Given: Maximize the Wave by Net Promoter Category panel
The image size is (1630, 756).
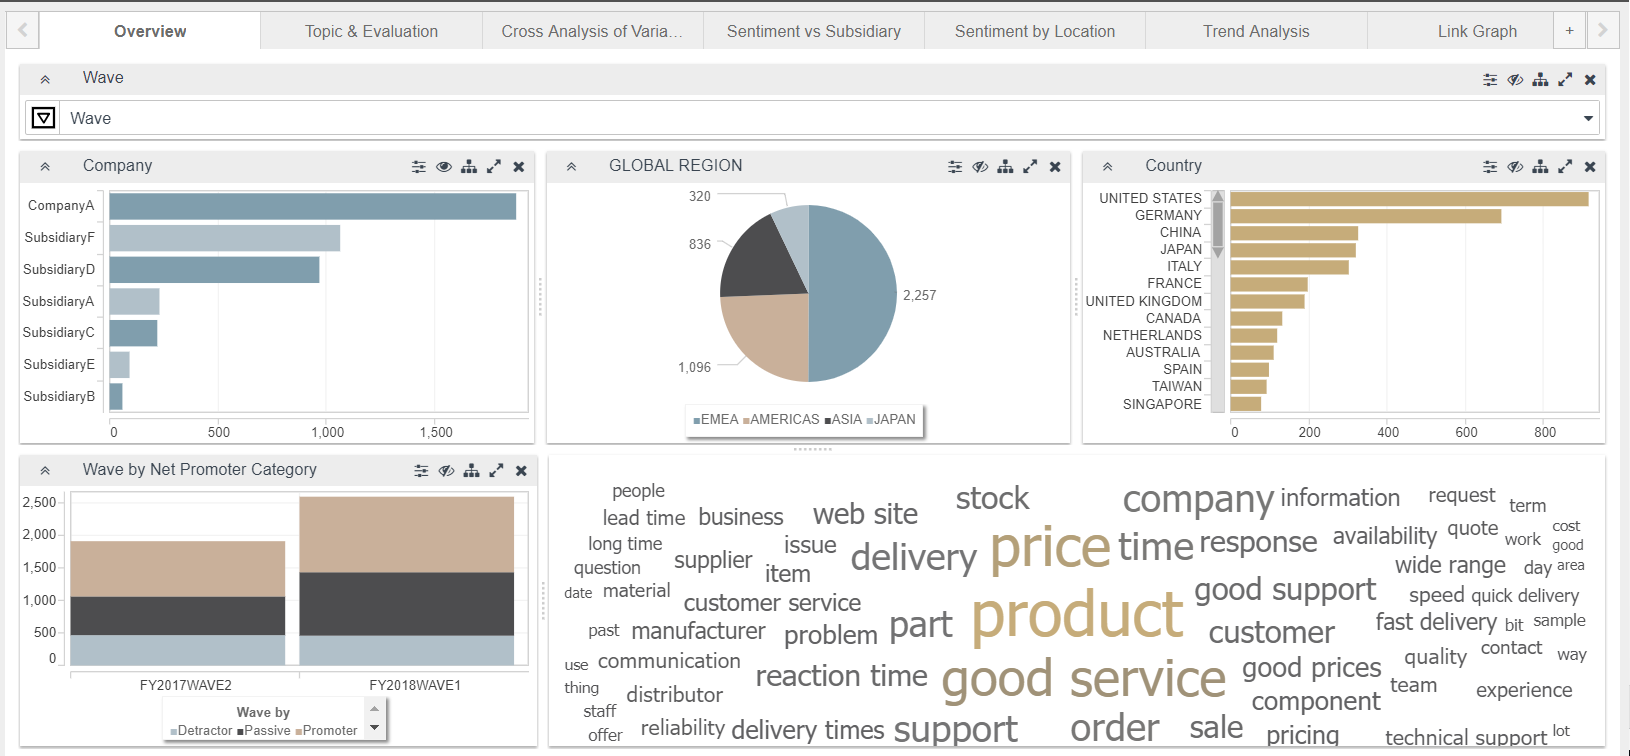Looking at the screenshot, I should pos(496,471).
